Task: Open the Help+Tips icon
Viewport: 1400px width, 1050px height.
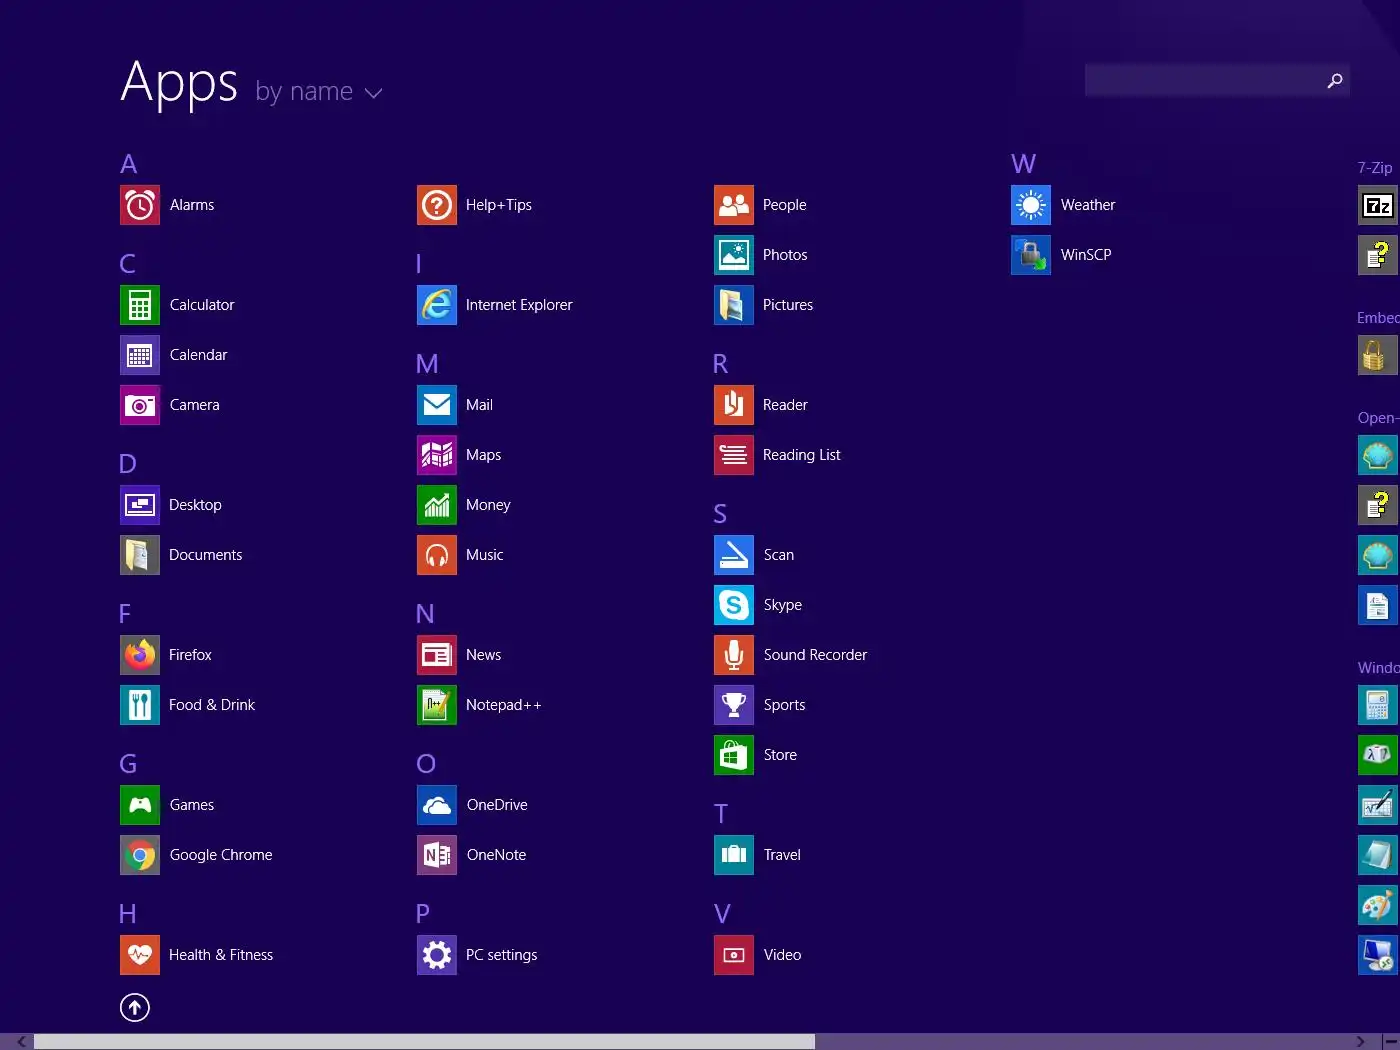Action: coord(437,205)
